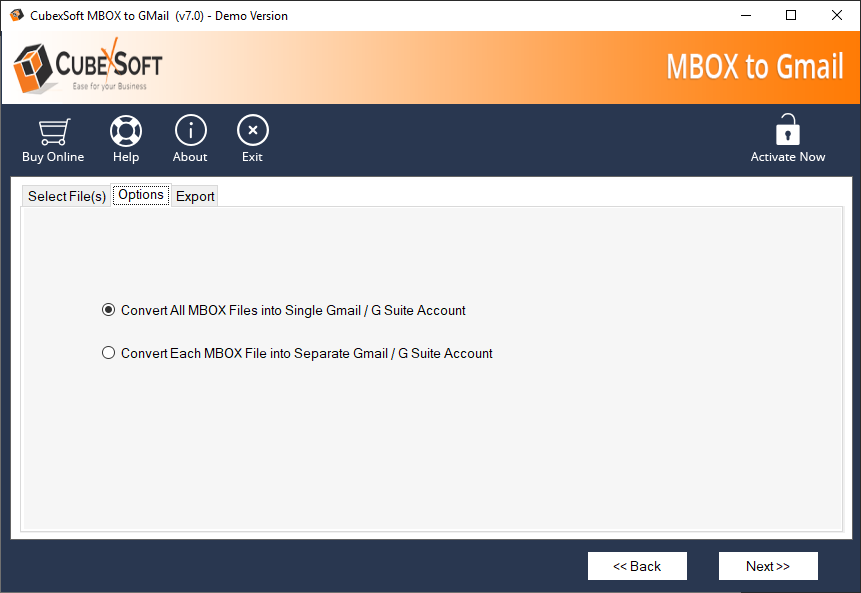Open the Export tab
Screen dimensions: 861x593
coord(195,196)
